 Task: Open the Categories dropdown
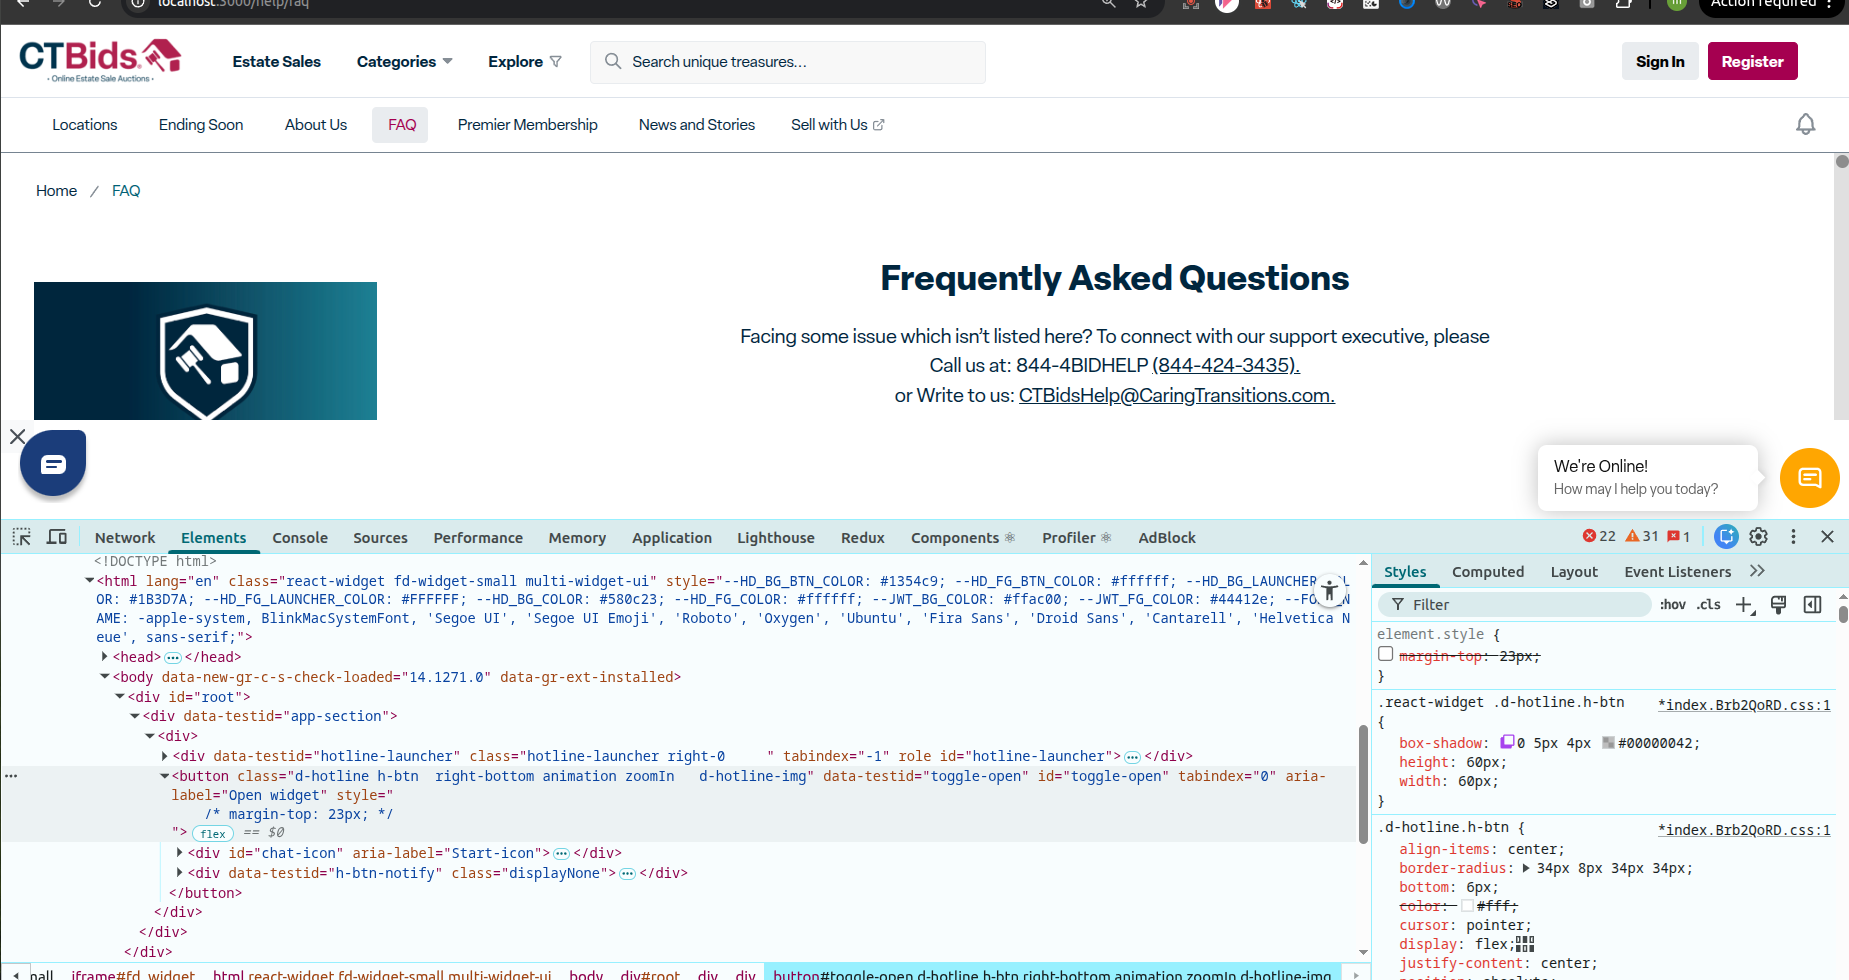(x=404, y=62)
